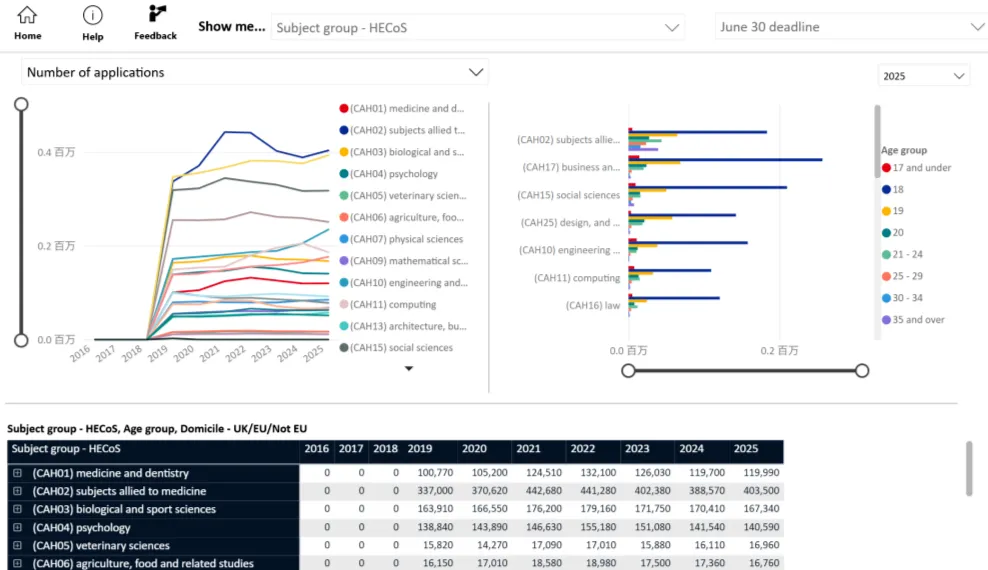Screen dimensions: 988x570
Task: Expand the (CAH01) medicine and dentistry row
Action: tap(17, 474)
